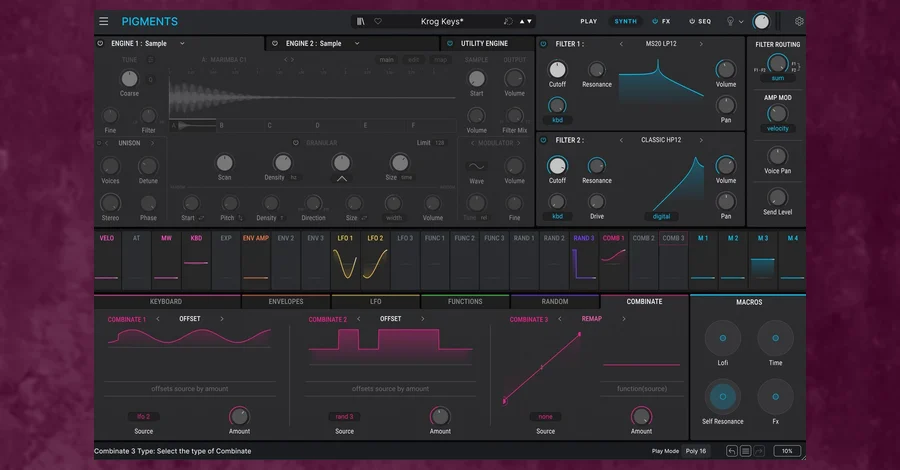Expand dropdown next to lightbulb icon

tap(741, 22)
